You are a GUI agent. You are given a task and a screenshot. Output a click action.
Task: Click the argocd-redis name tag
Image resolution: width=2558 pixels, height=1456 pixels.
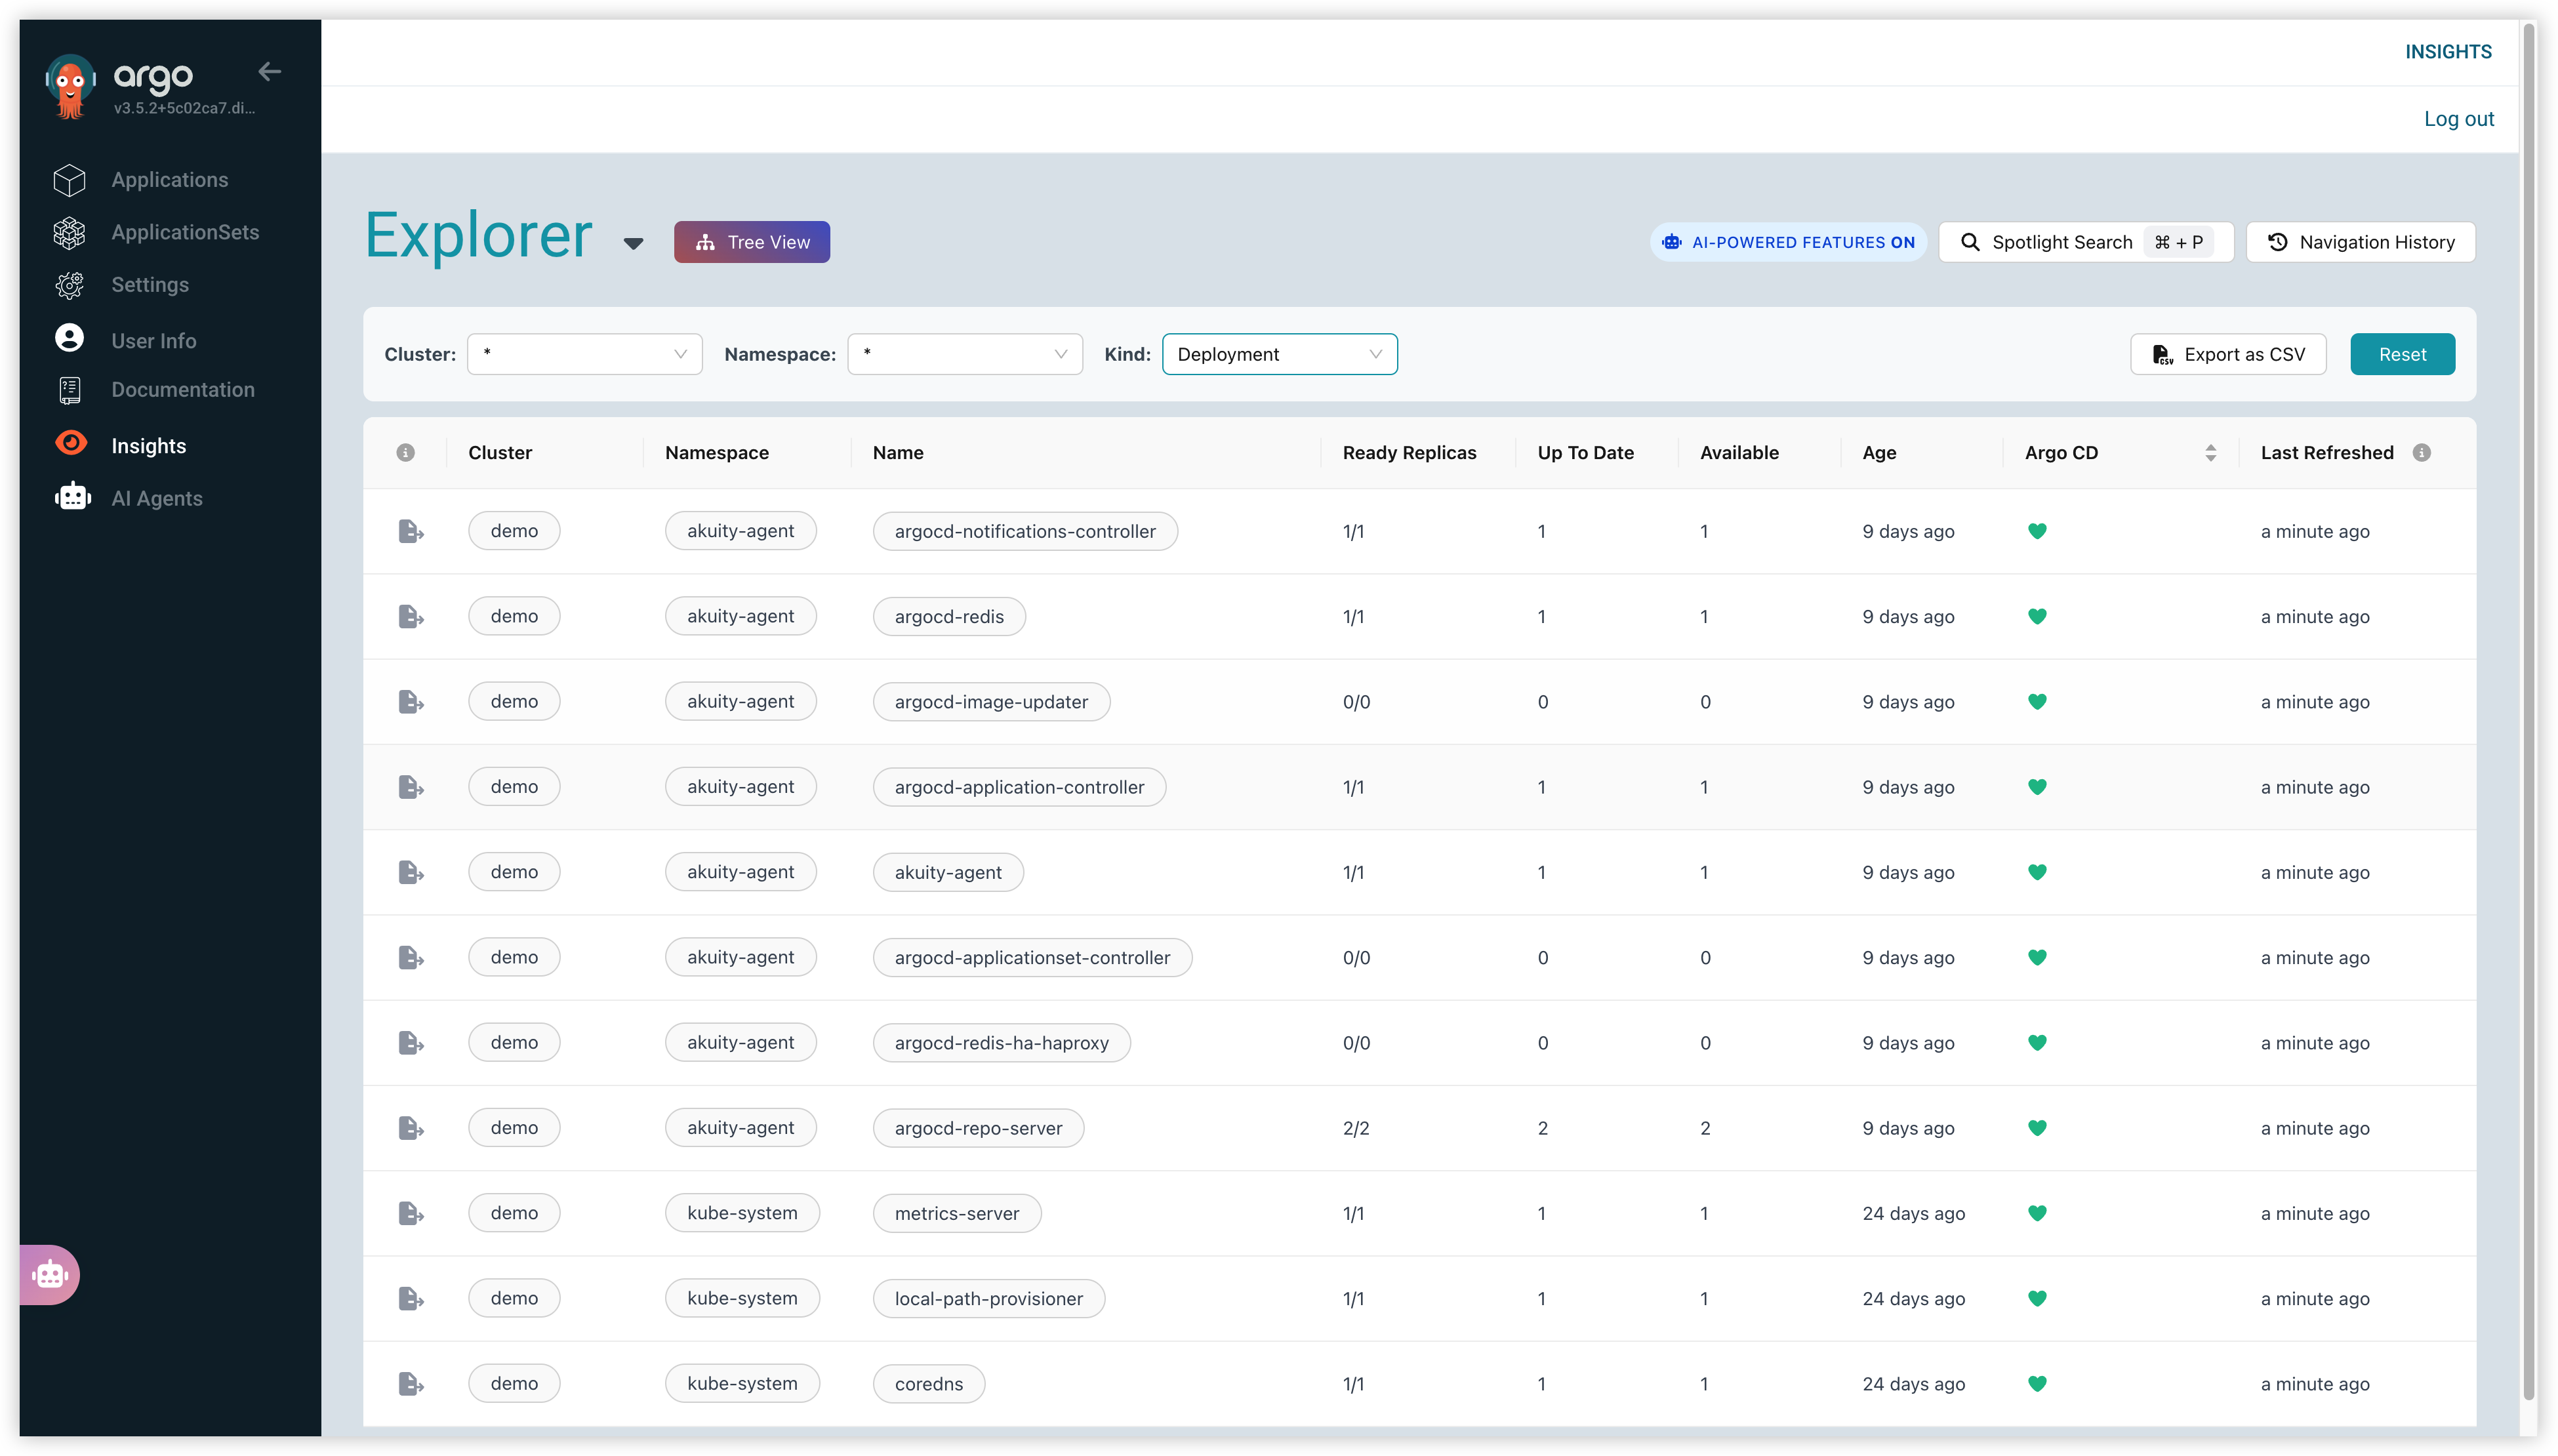(949, 616)
